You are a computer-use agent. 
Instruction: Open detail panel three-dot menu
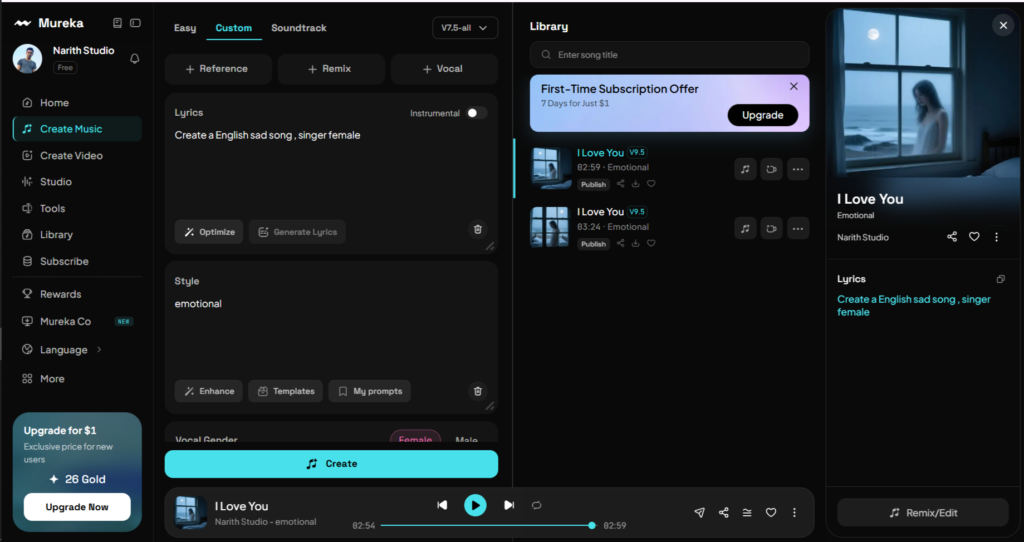tap(997, 237)
